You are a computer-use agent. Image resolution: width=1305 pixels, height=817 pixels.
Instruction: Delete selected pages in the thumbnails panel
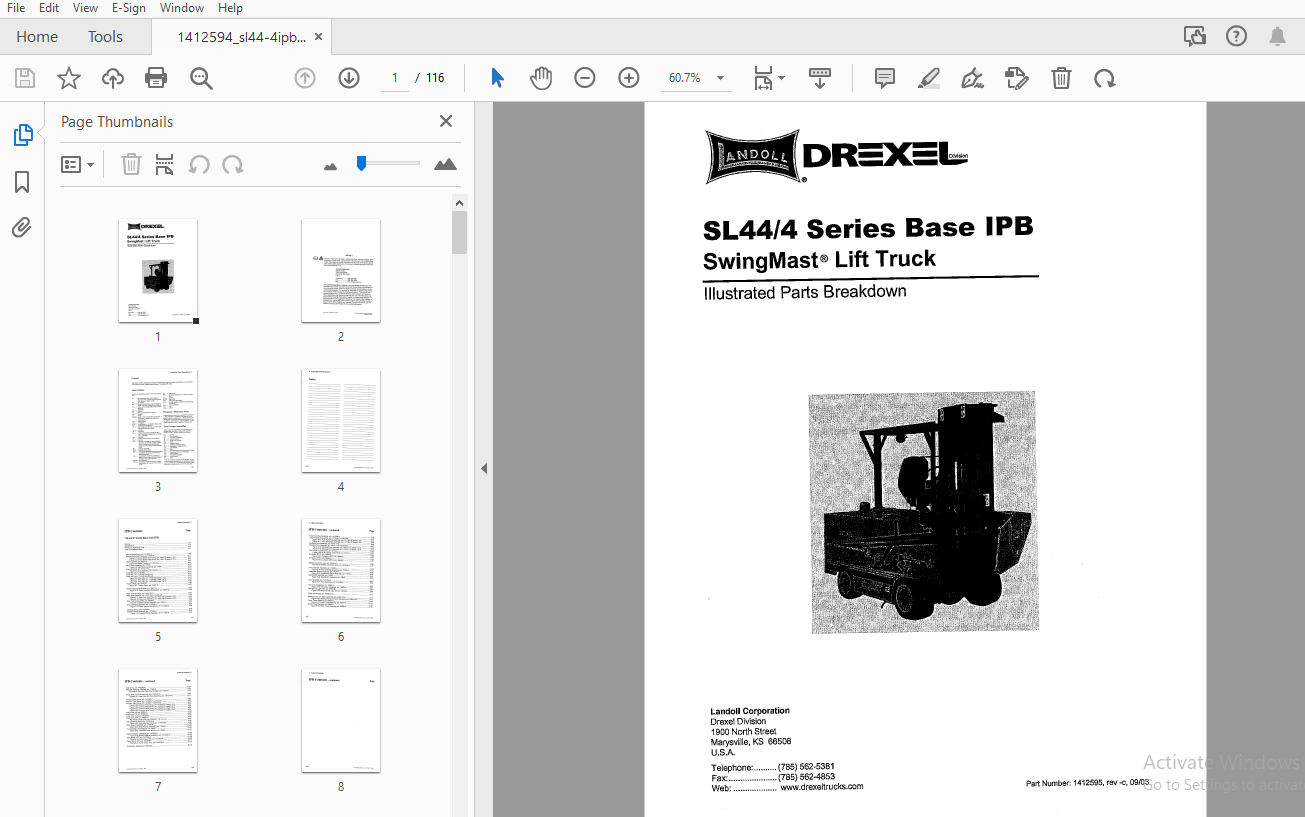(131, 164)
